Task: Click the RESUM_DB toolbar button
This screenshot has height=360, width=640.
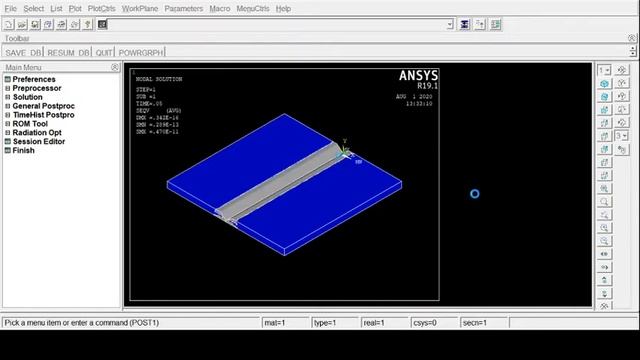Action: click(68, 53)
